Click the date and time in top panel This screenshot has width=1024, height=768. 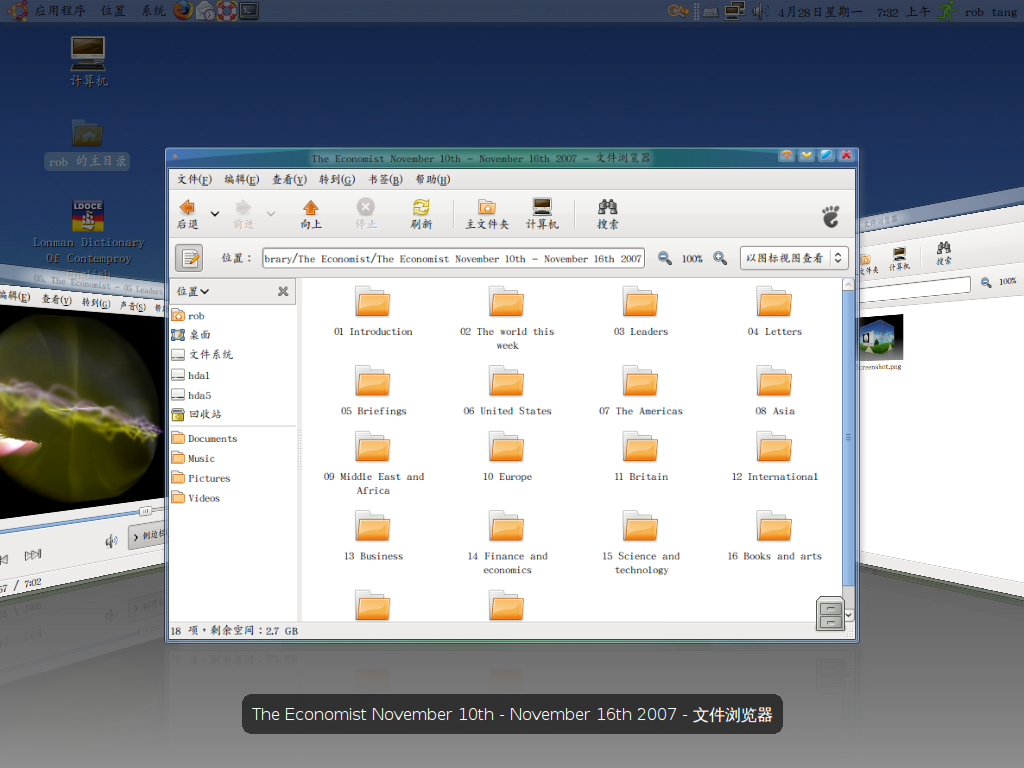tap(854, 12)
